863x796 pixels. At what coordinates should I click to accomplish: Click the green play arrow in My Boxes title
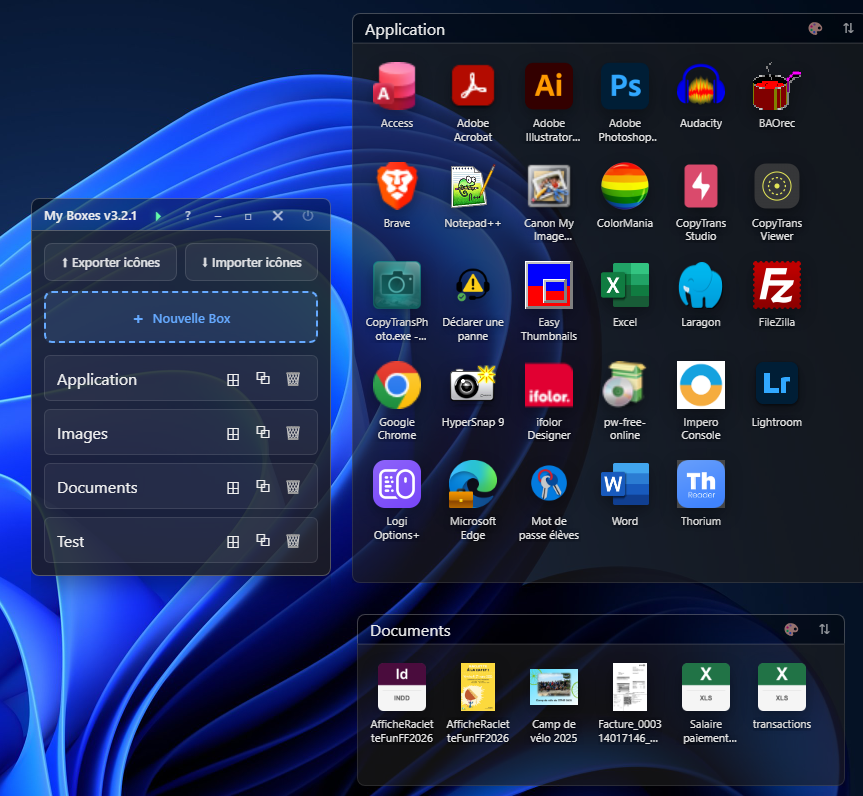[x=158, y=216]
